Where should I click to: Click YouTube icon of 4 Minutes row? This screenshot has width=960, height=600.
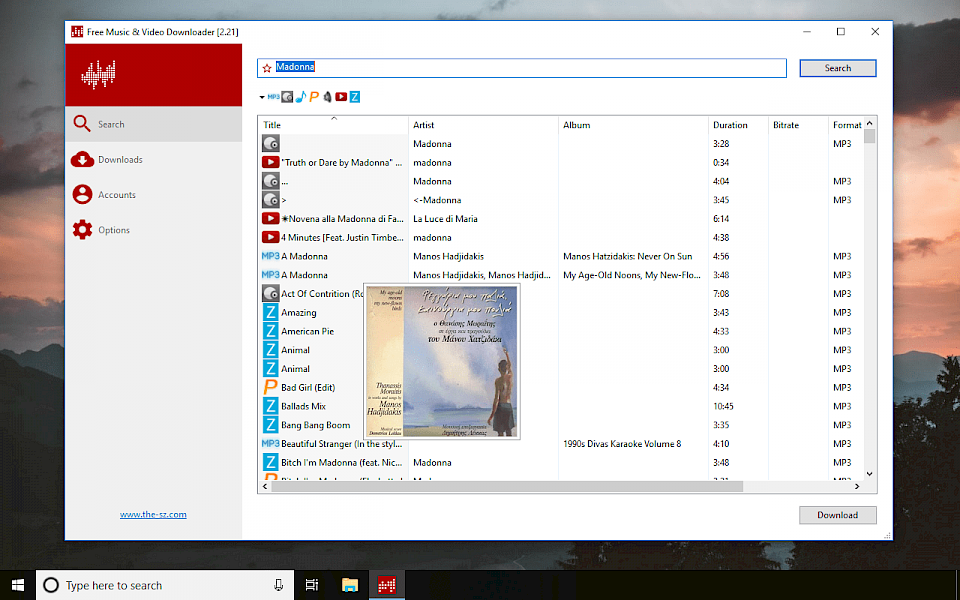pos(270,238)
